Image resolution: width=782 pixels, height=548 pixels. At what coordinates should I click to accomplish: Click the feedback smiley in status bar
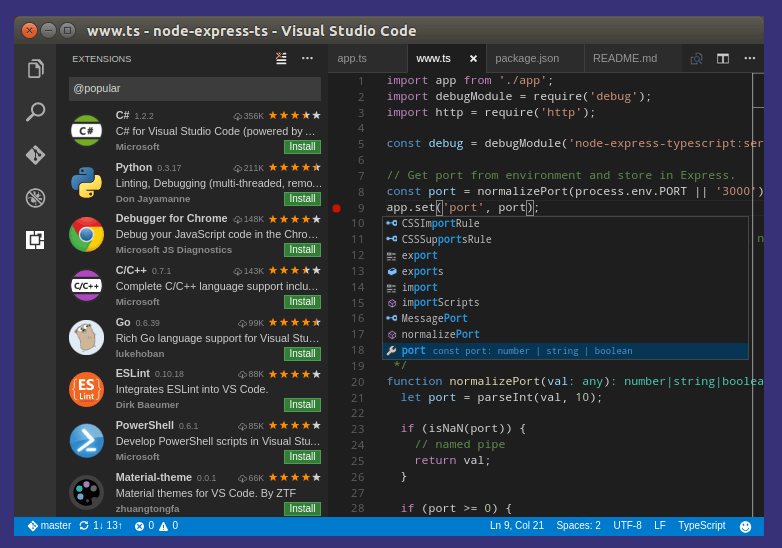[745, 526]
